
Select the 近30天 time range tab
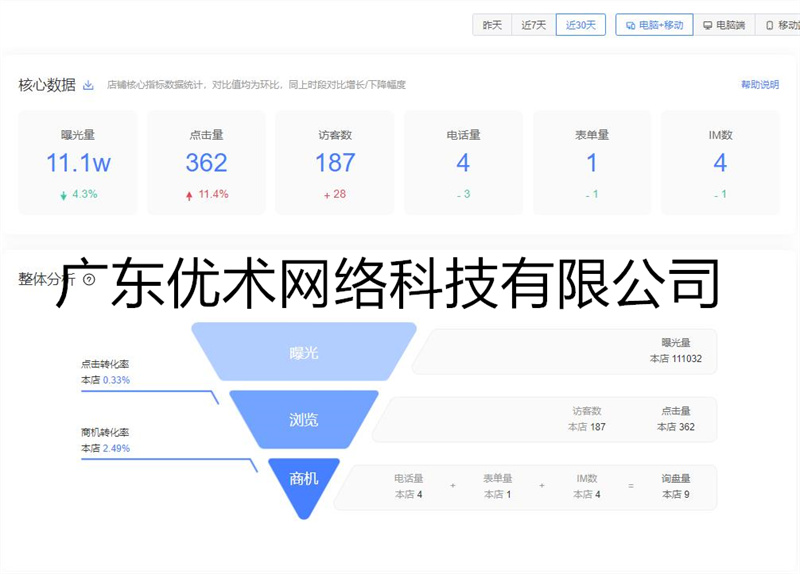pyautogui.click(x=581, y=25)
